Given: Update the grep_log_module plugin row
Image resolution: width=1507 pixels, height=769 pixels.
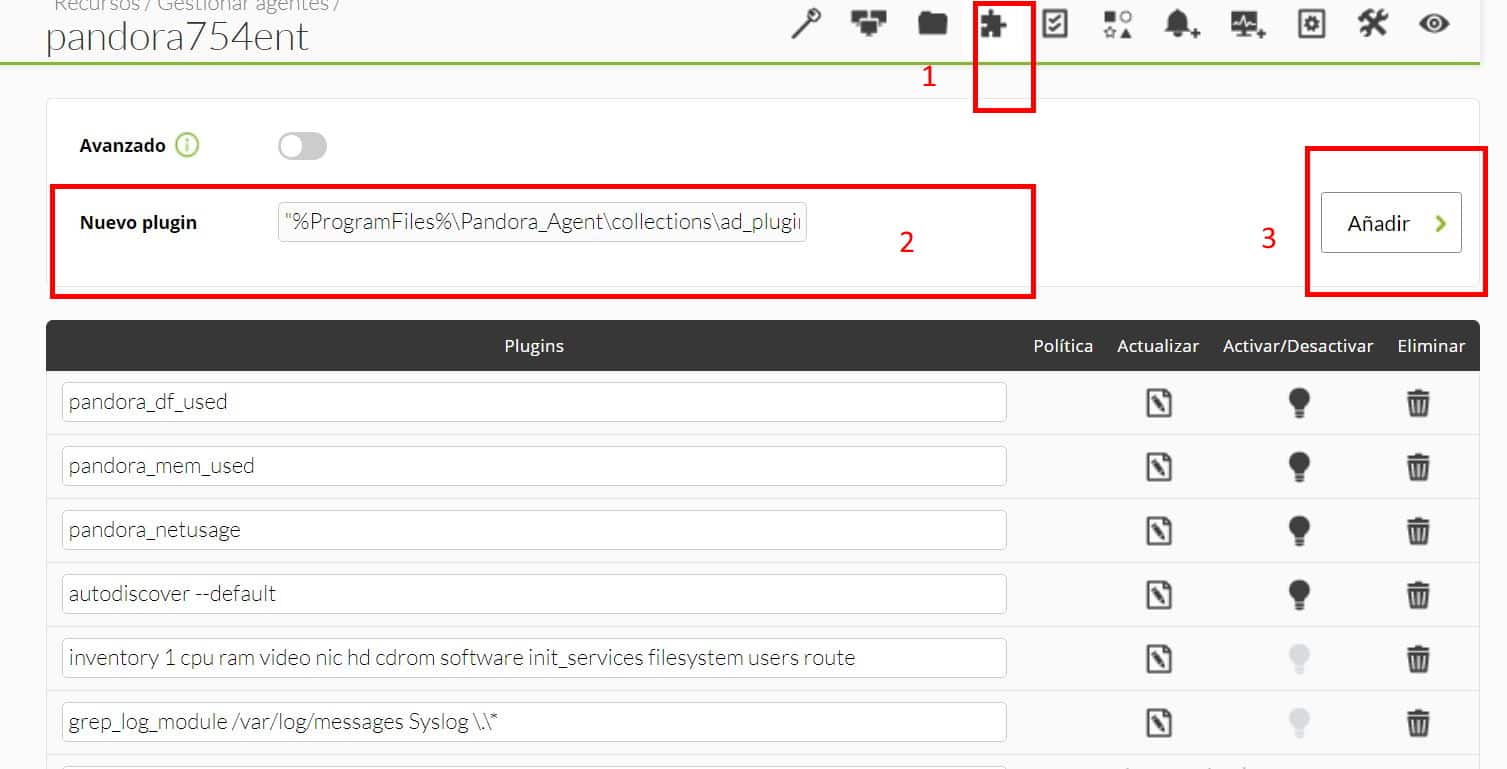Looking at the screenshot, I should tap(1158, 723).
